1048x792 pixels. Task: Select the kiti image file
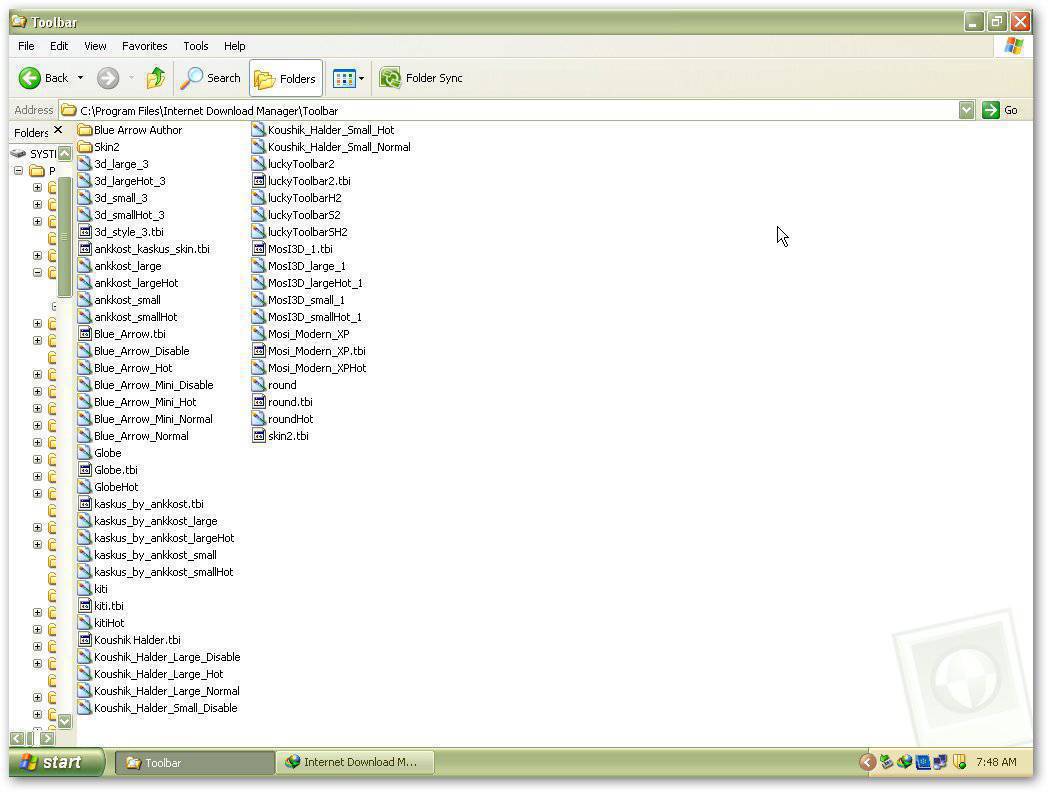[x=92, y=589]
